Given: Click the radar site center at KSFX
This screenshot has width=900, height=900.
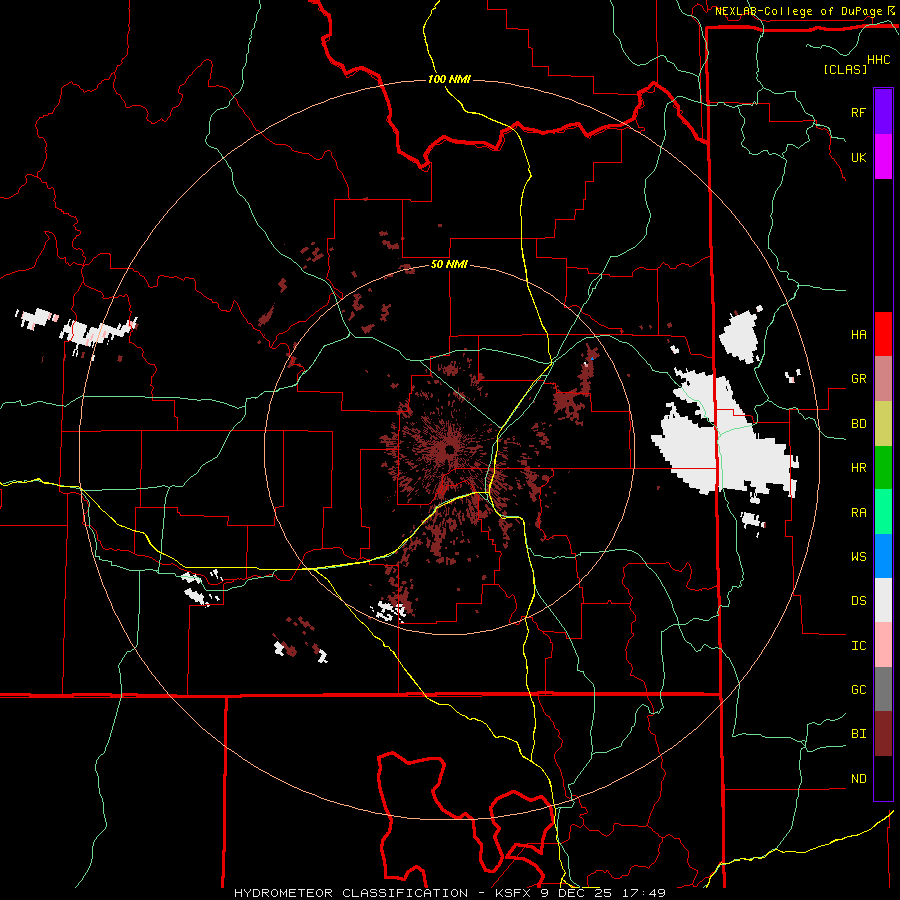Looking at the screenshot, I should (x=449, y=449).
